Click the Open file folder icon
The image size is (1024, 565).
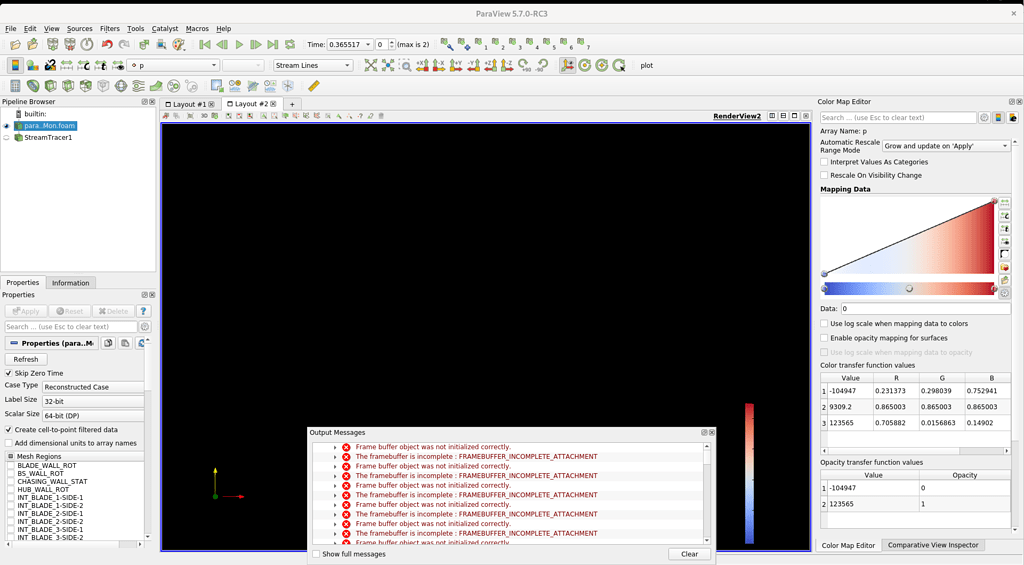coord(15,44)
